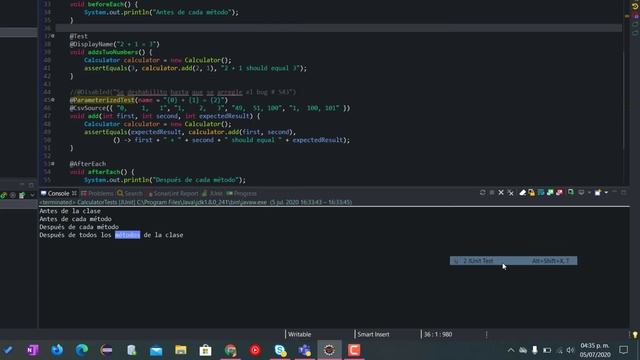This screenshot has width=640, height=360.
Task: Click the greyed Relaunch icon in console toolbar
Action: click(482, 192)
